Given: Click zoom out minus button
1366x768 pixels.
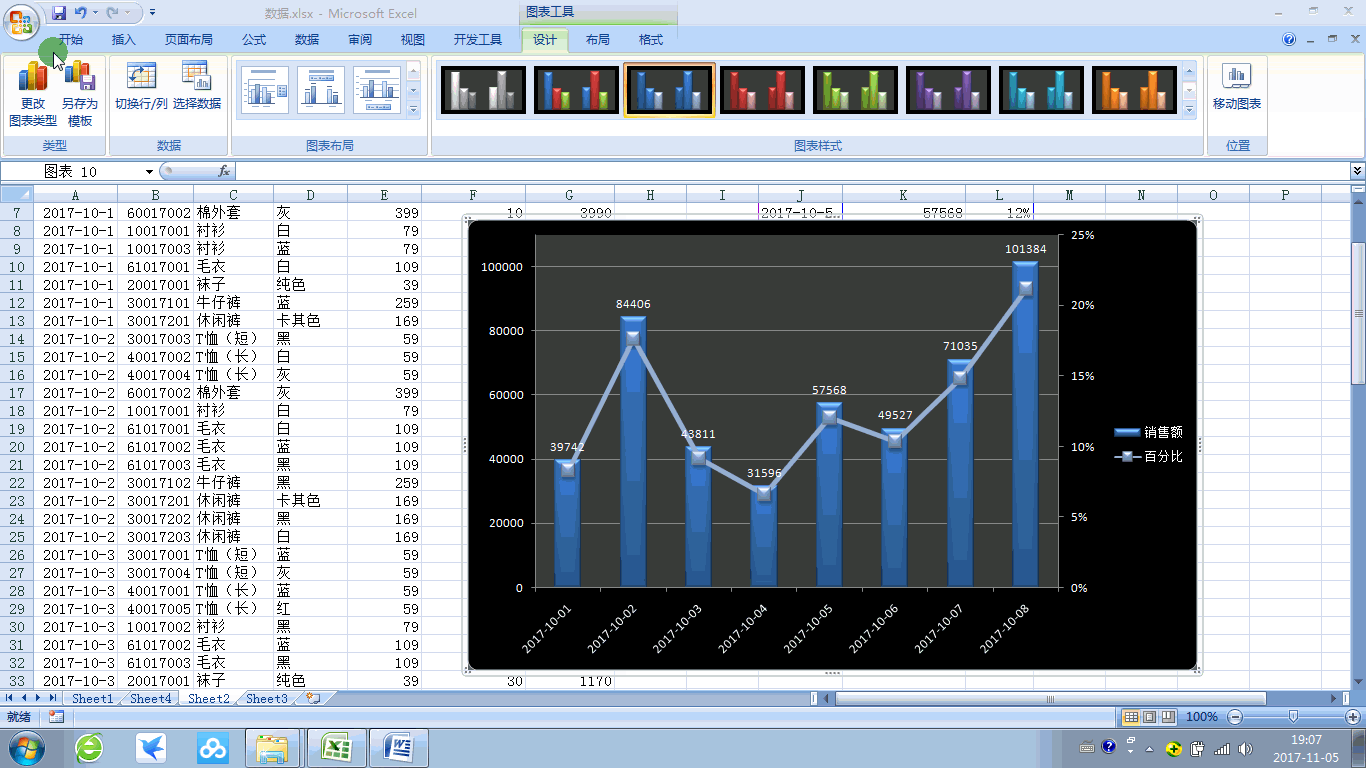Looking at the screenshot, I should coord(1235,717).
